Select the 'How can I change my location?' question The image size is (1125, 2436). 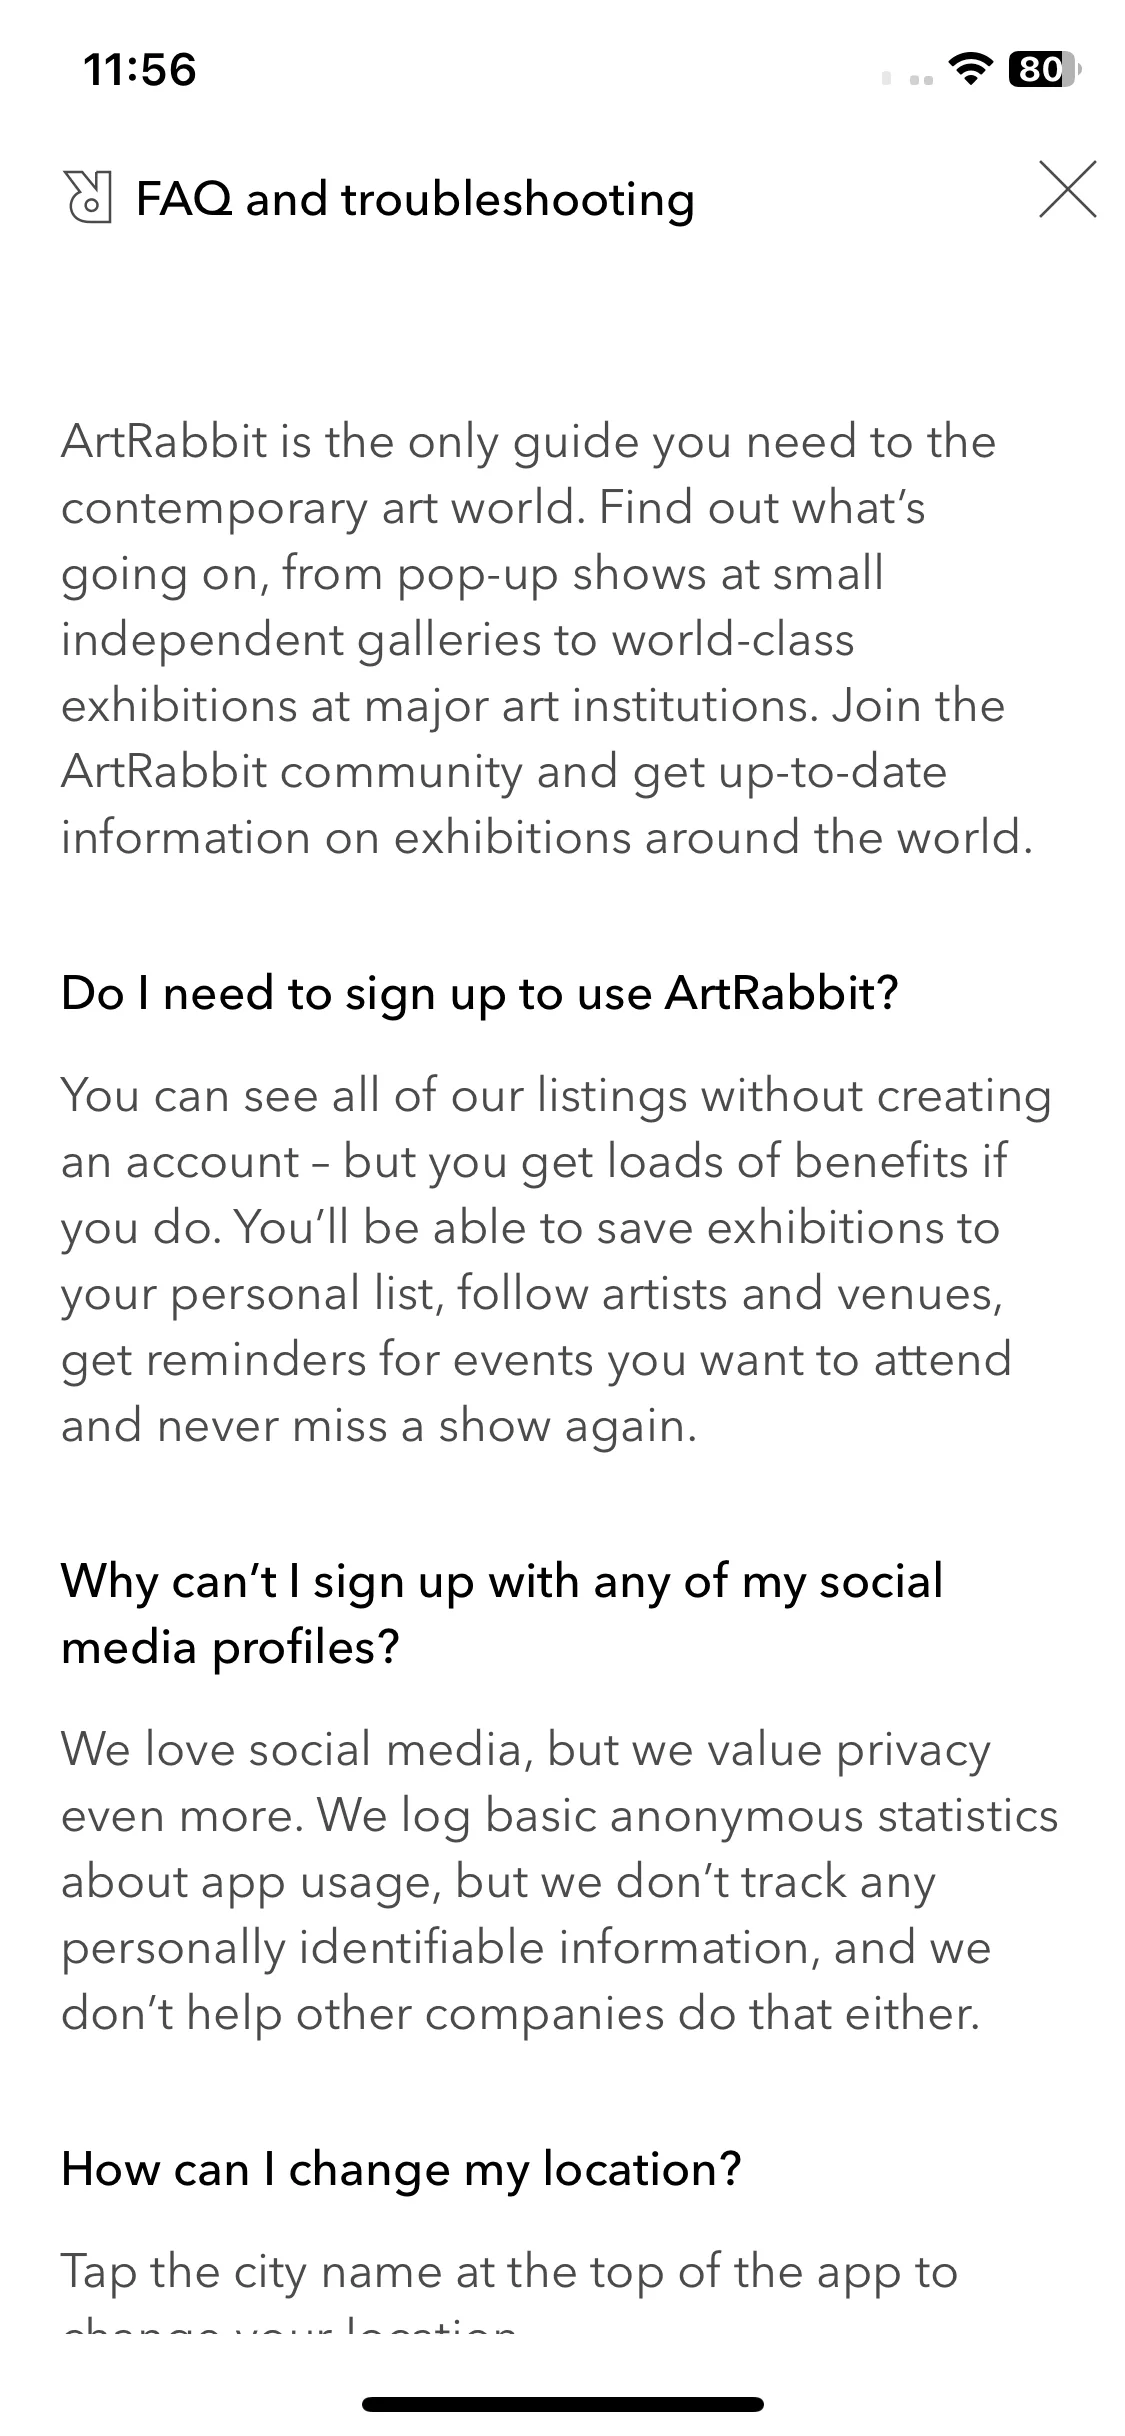[401, 2169]
